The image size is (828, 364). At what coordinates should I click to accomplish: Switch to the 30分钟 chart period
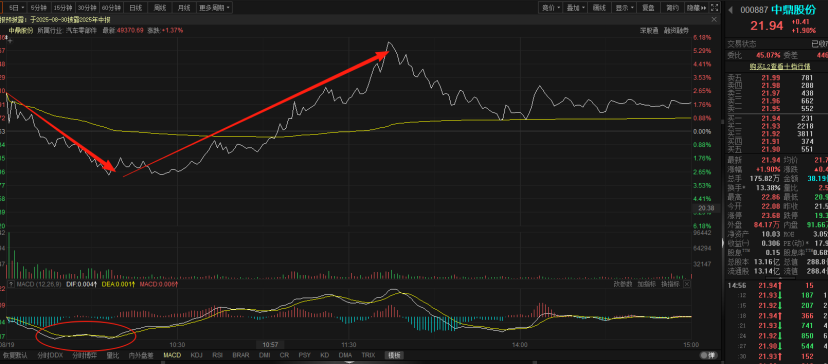pyautogui.click(x=87, y=7)
